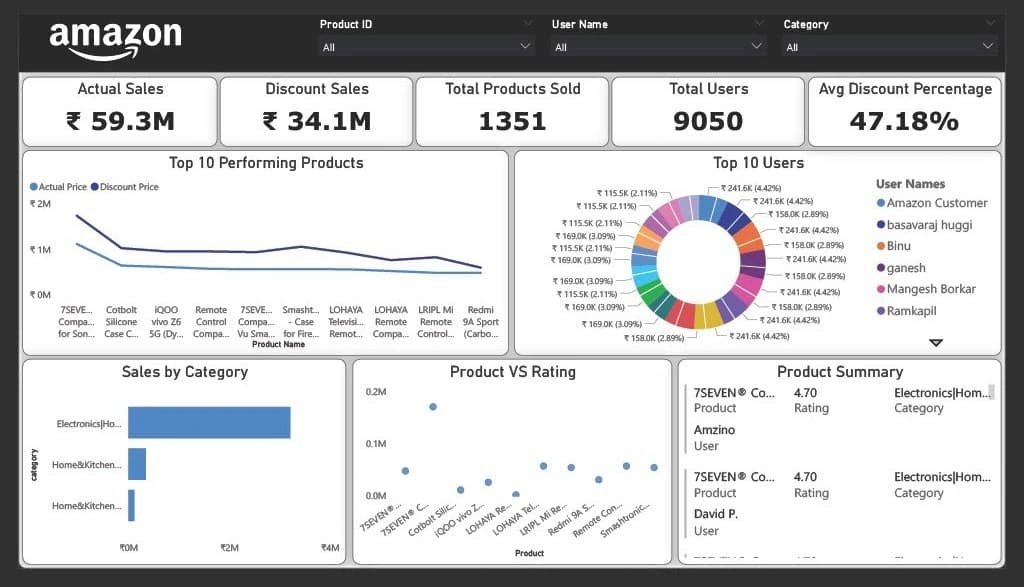This screenshot has height=587, width=1024.
Task: Click Smasht... Case for Fire axis label
Action: (301, 322)
